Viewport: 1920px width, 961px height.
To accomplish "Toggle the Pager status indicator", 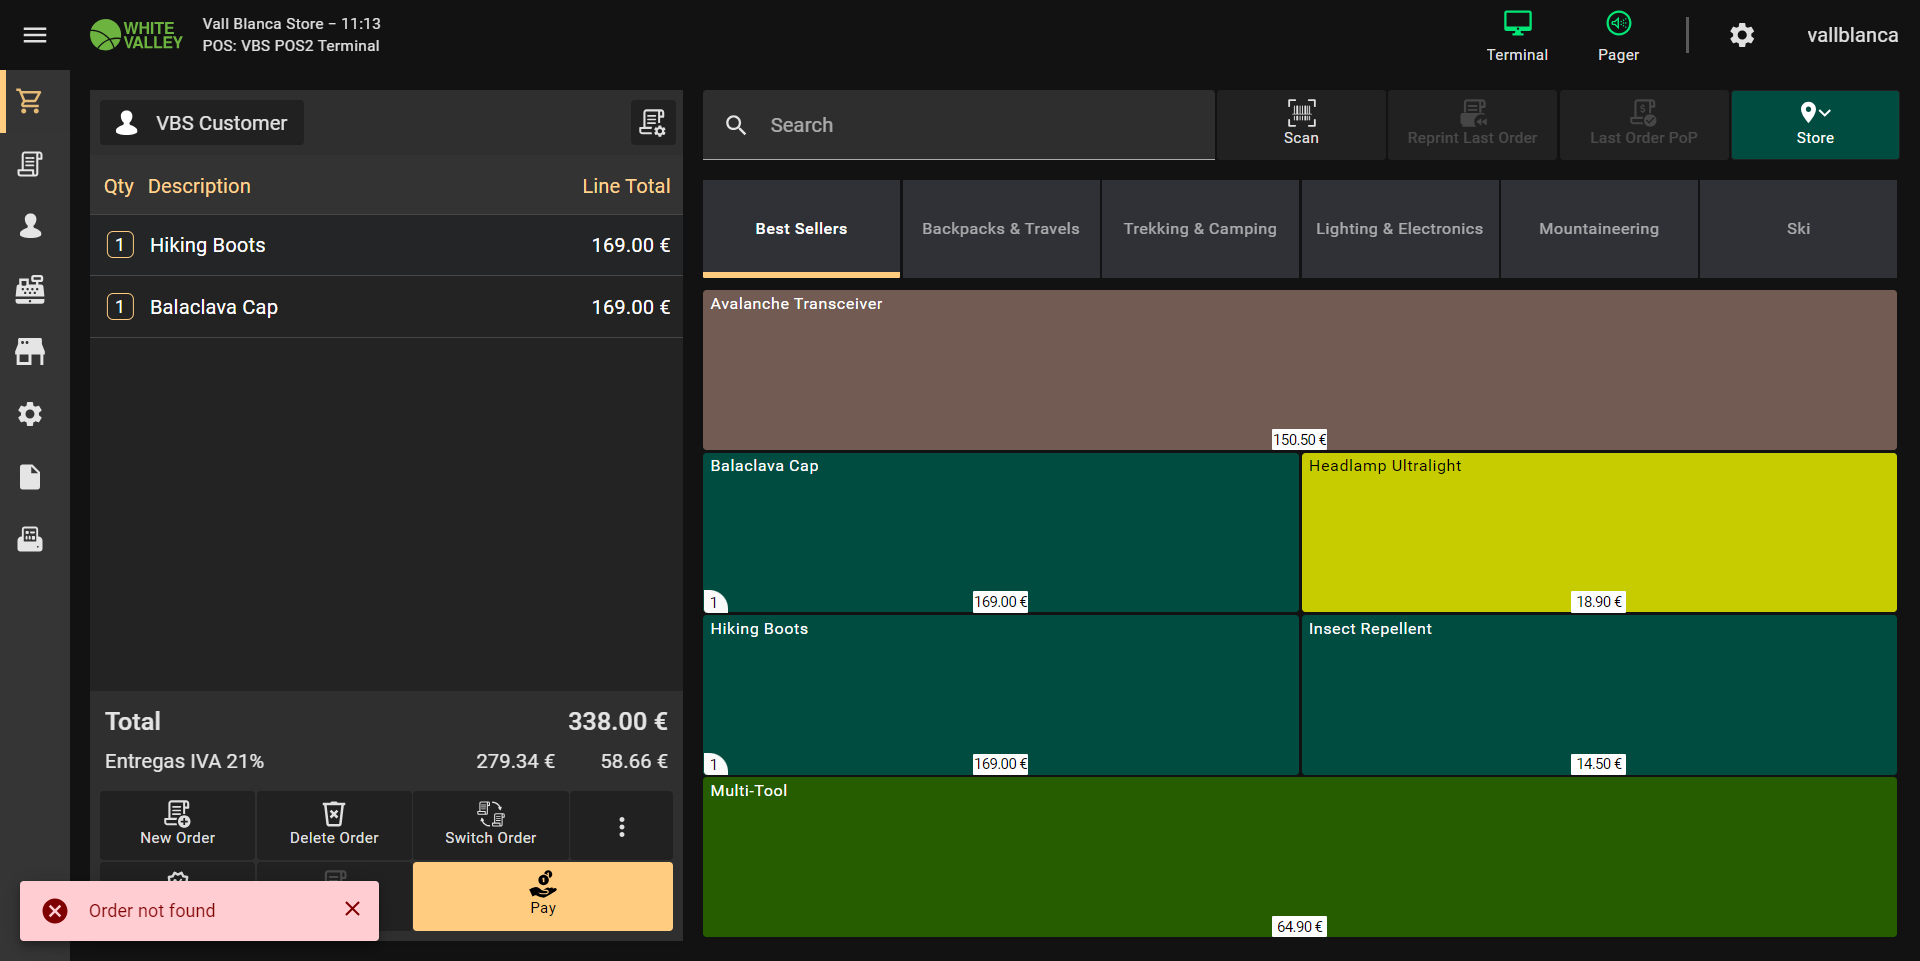I will pyautogui.click(x=1617, y=36).
